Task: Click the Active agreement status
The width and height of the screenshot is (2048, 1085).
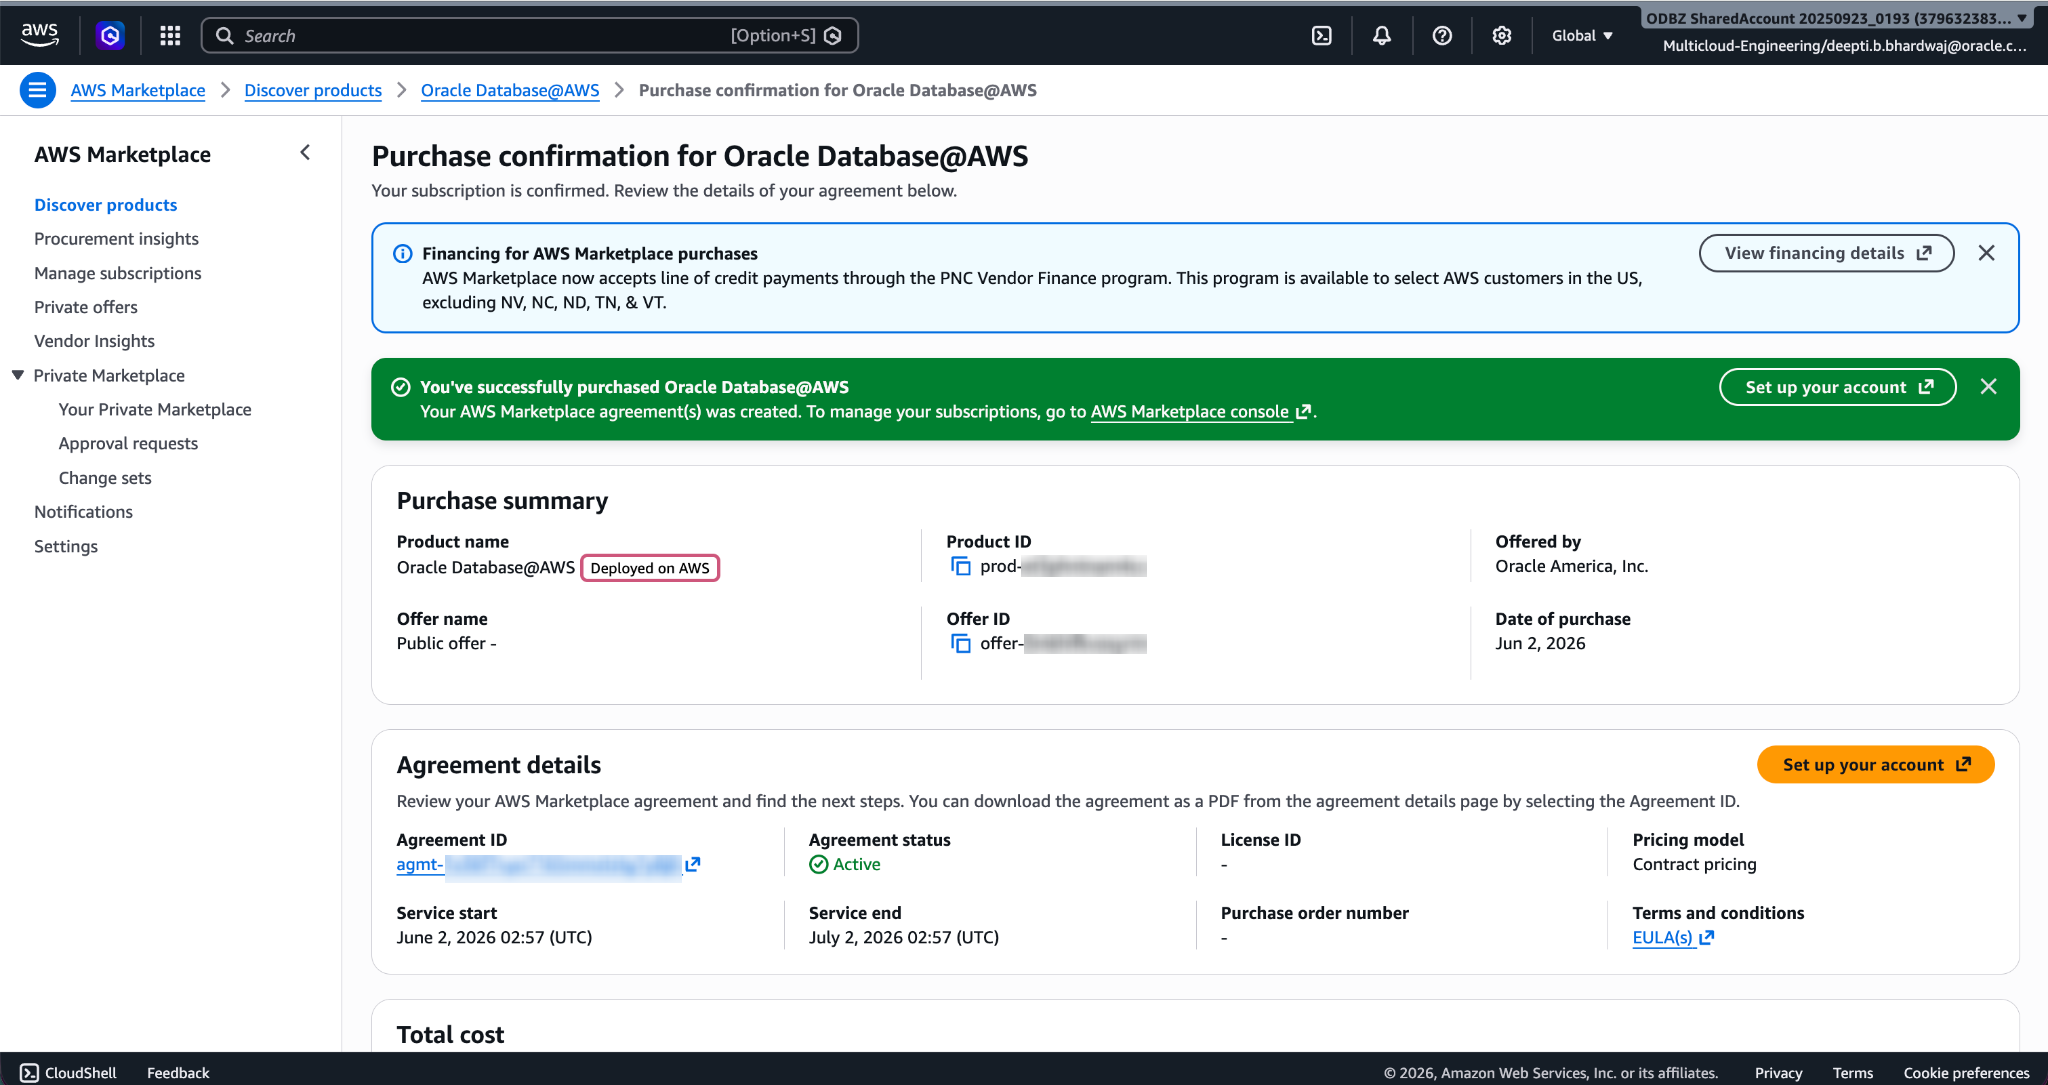Action: (845, 864)
